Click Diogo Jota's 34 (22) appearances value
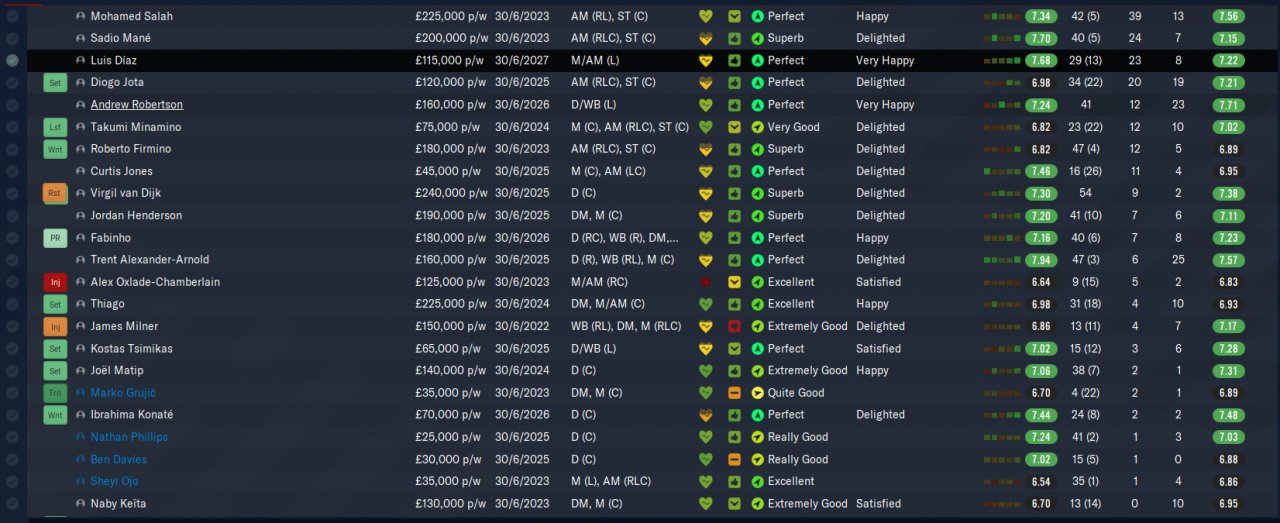The image size is (1280, 523). [x=1085, y=83]
